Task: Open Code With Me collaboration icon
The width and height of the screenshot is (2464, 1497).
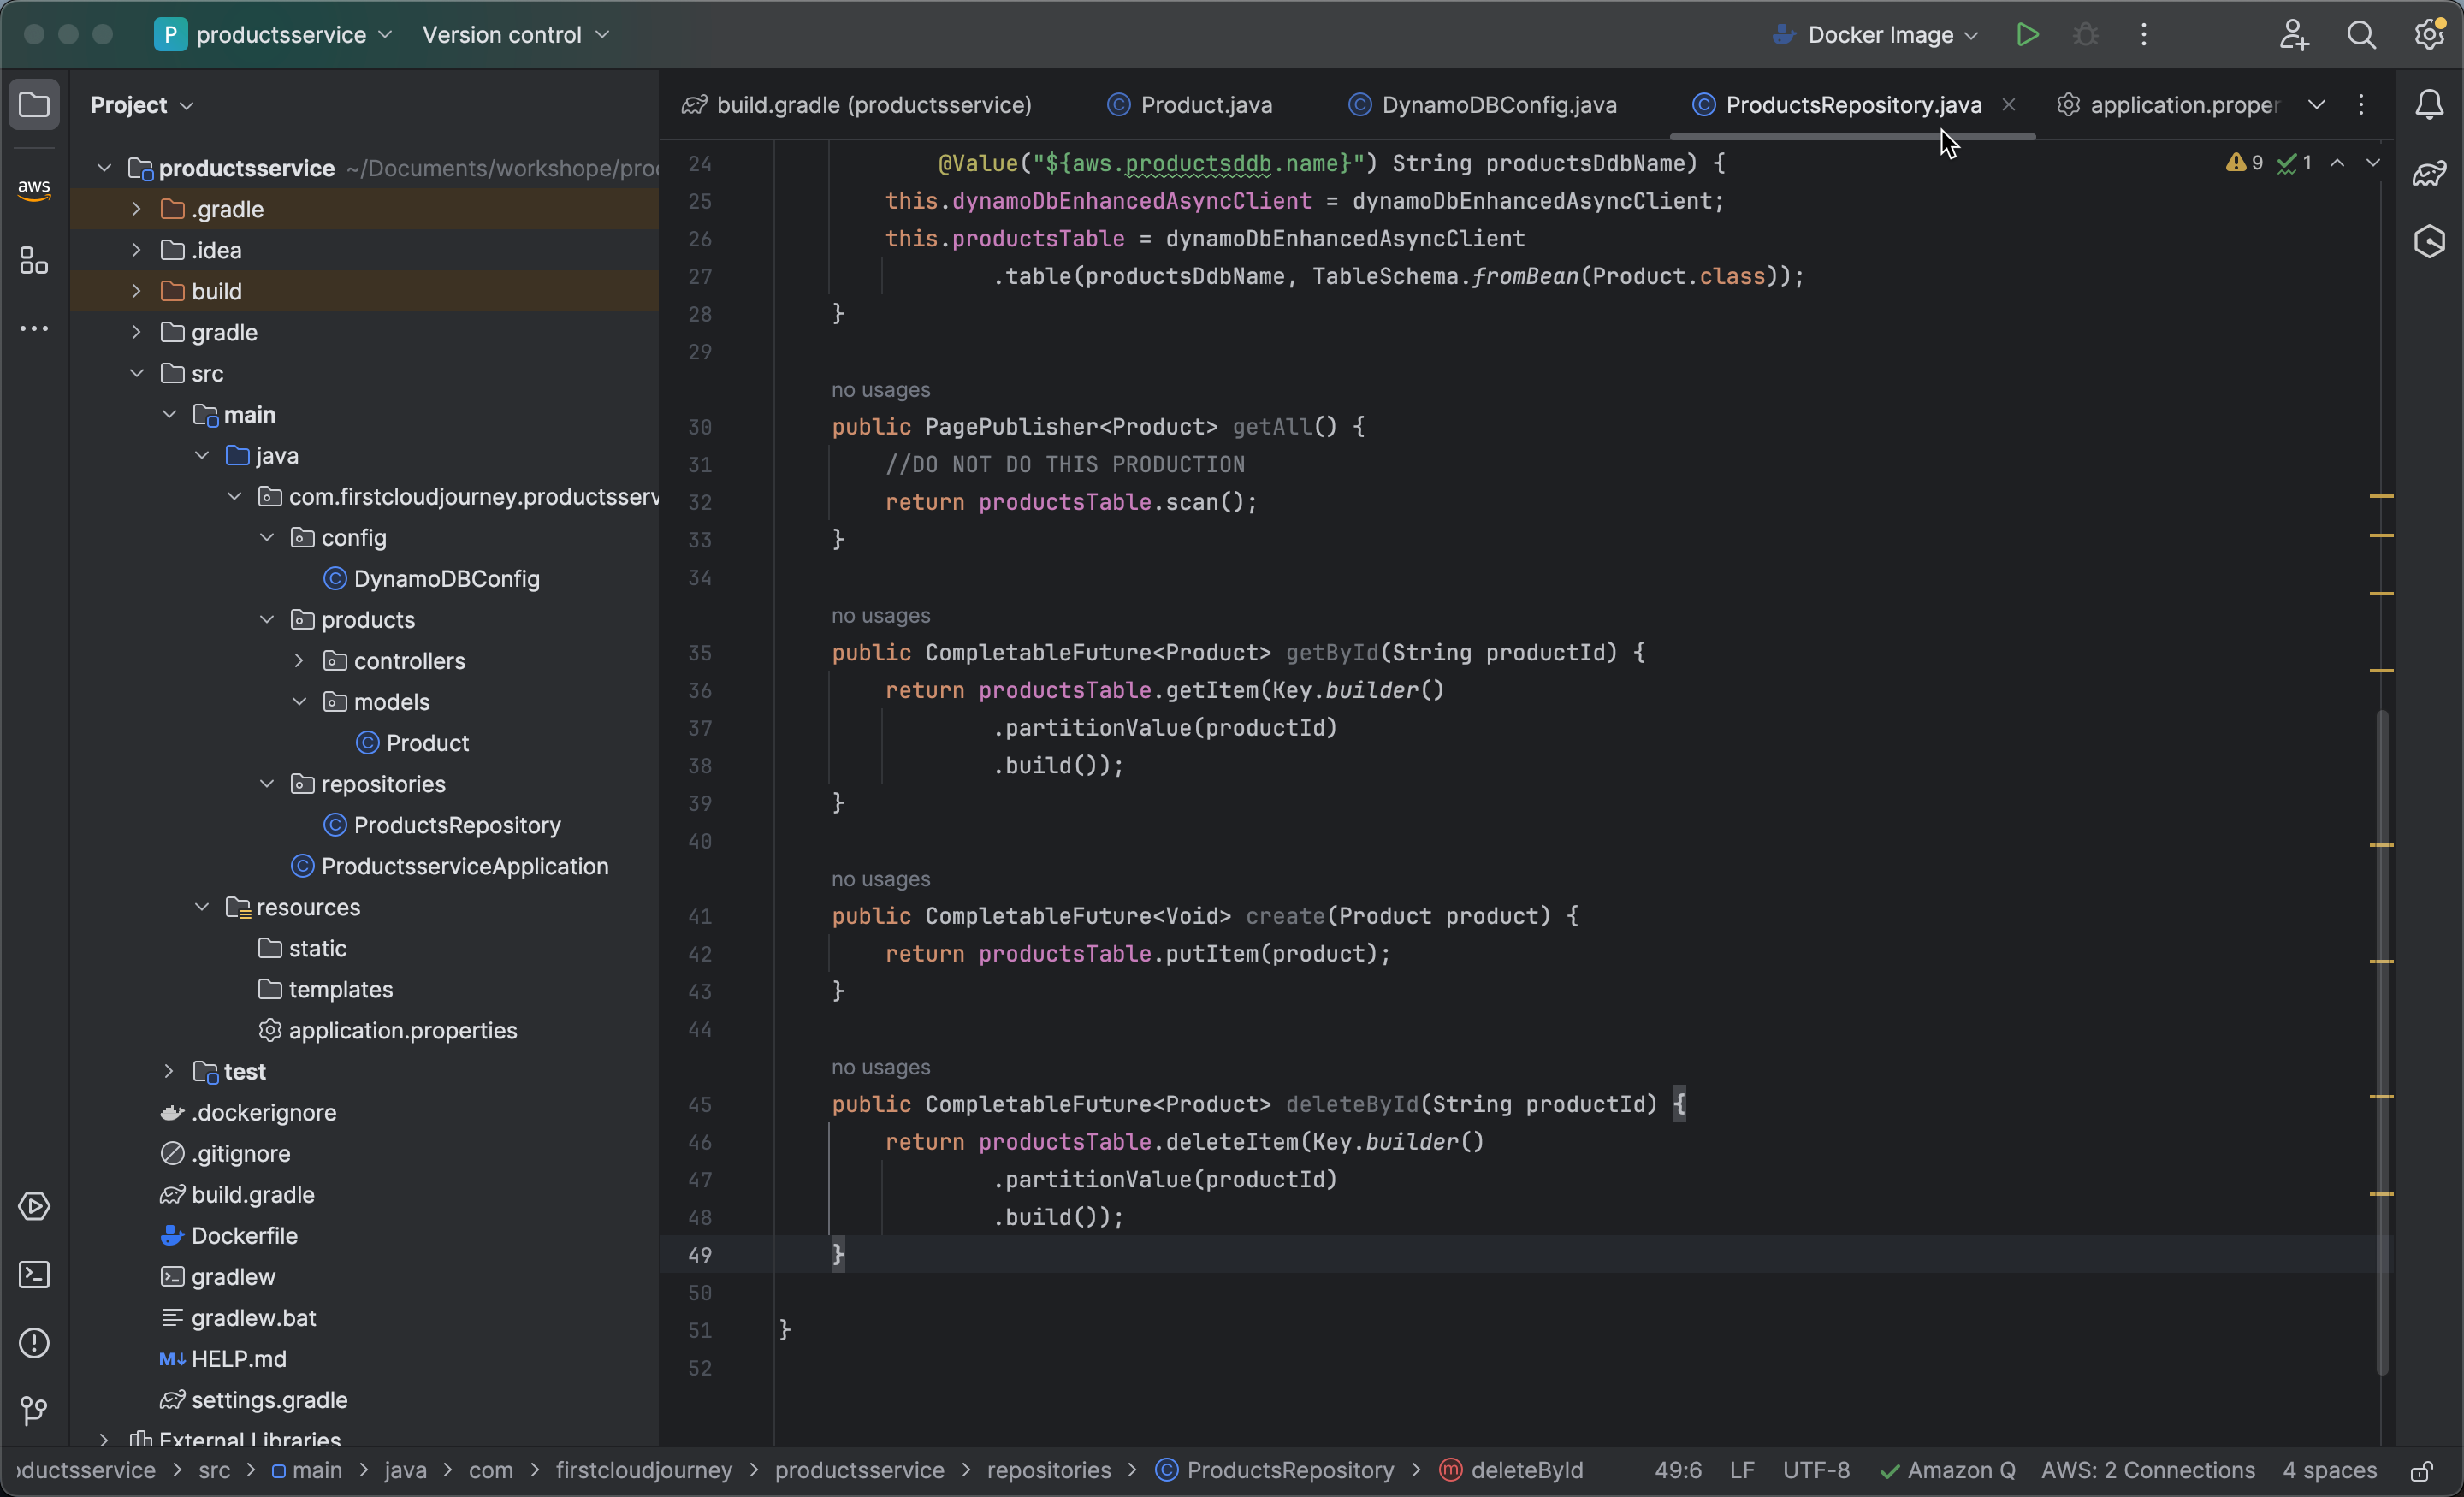Action: [x=2293, y=35]
